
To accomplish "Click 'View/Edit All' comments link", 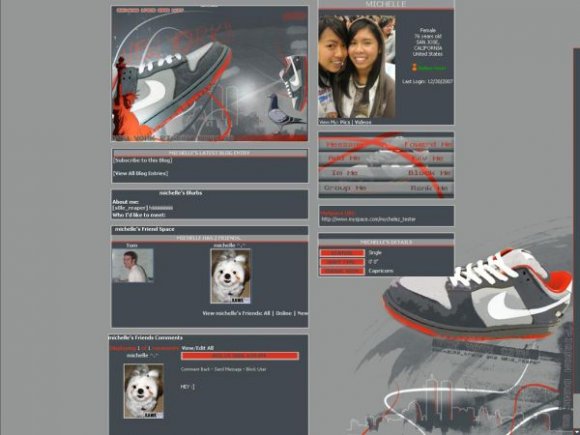I will pos(198,348).
